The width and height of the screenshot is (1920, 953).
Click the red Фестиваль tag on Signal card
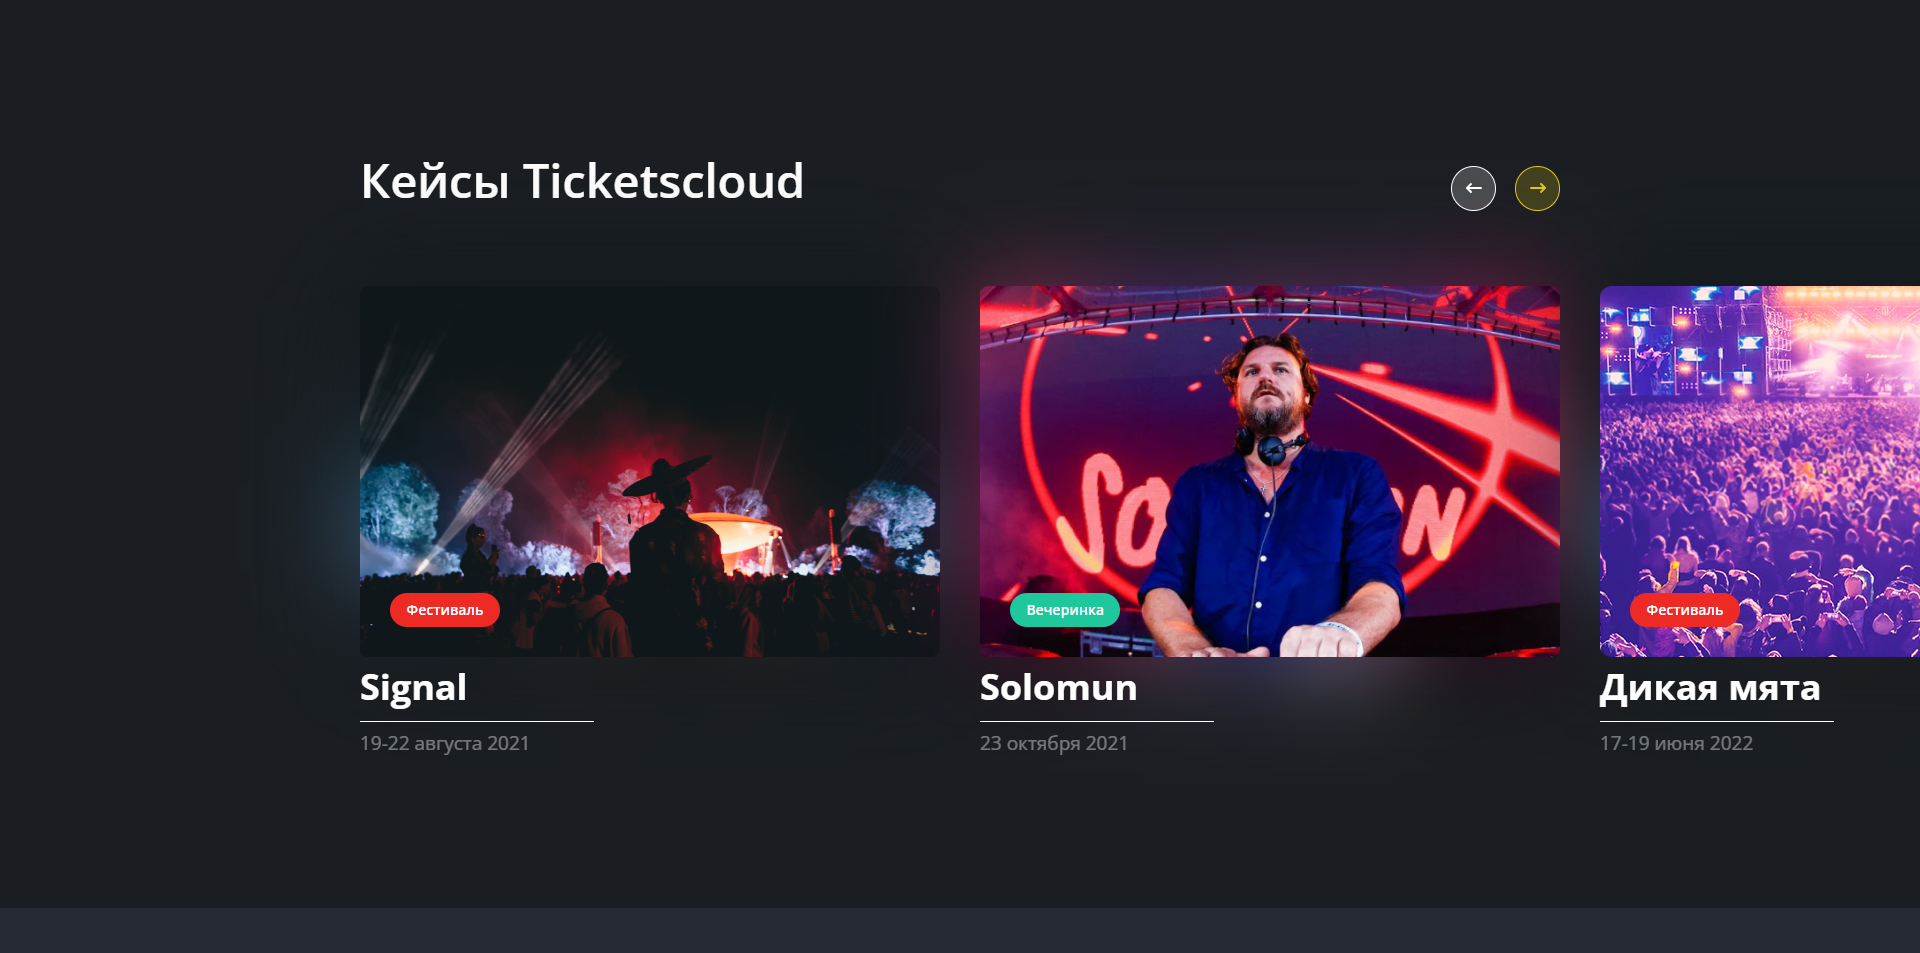click(x=445, y=610)
